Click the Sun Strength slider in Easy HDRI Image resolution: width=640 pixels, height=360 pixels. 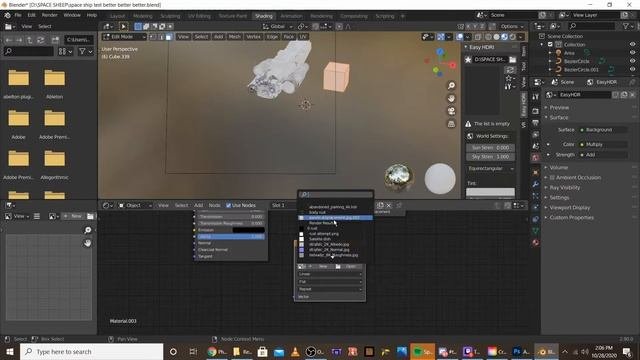[490, 148]
